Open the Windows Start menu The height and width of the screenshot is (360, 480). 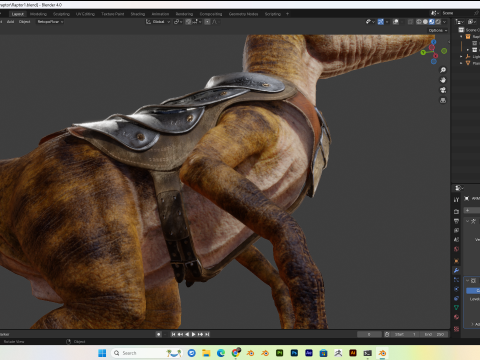click(102, 353)
